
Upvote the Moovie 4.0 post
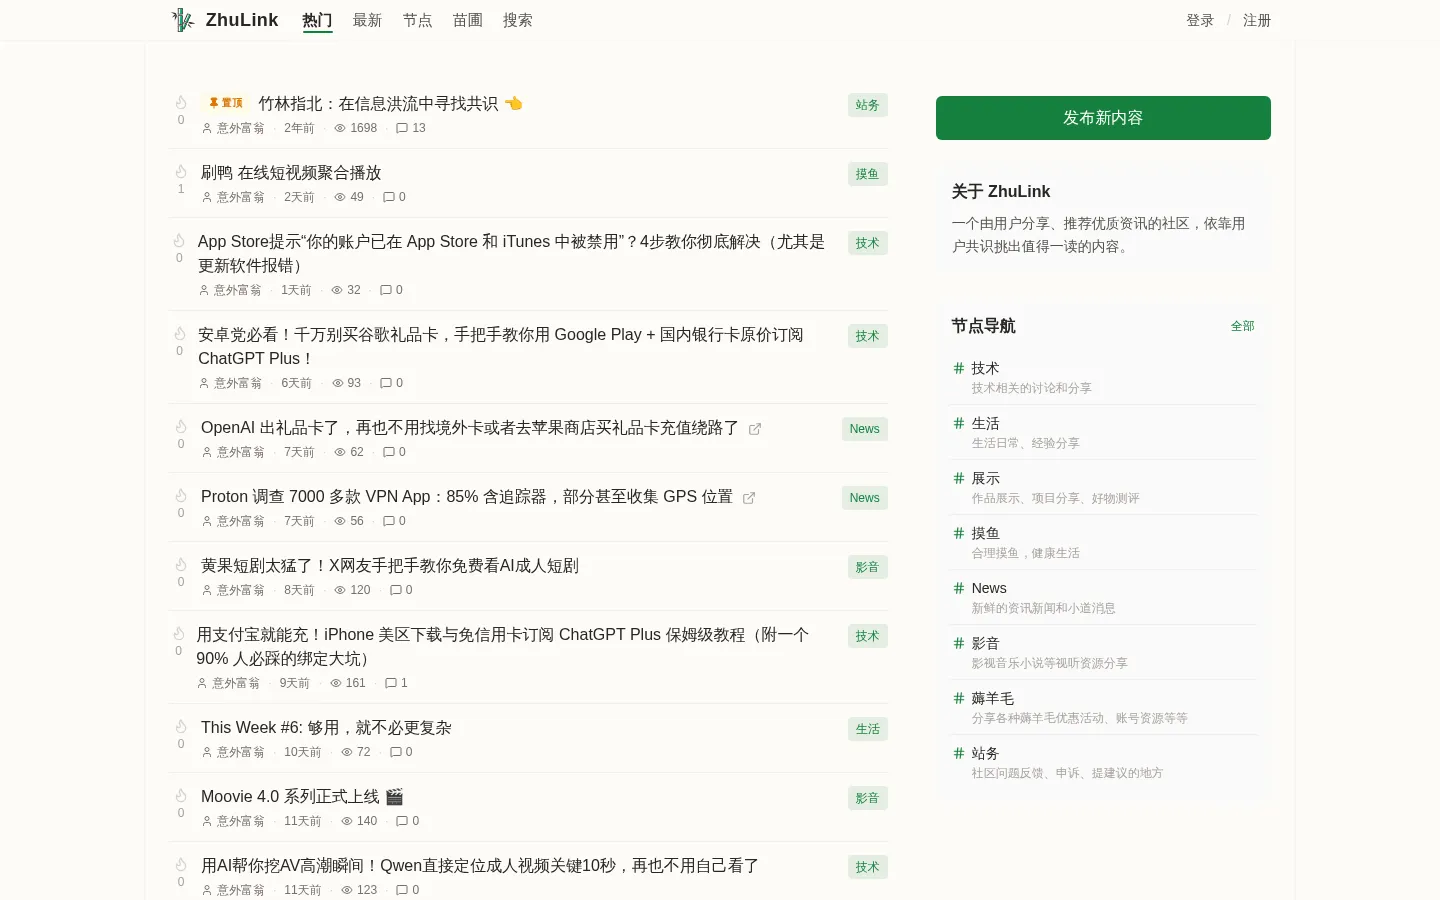(x=181, y=795)
